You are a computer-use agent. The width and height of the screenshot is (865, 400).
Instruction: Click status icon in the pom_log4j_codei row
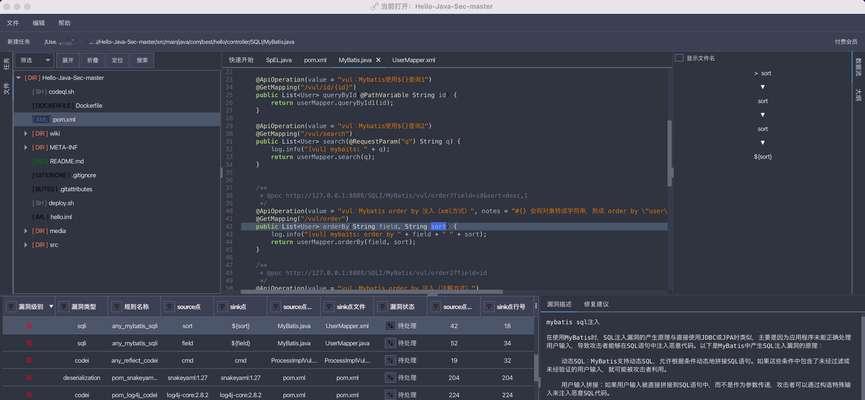(390, 395)
